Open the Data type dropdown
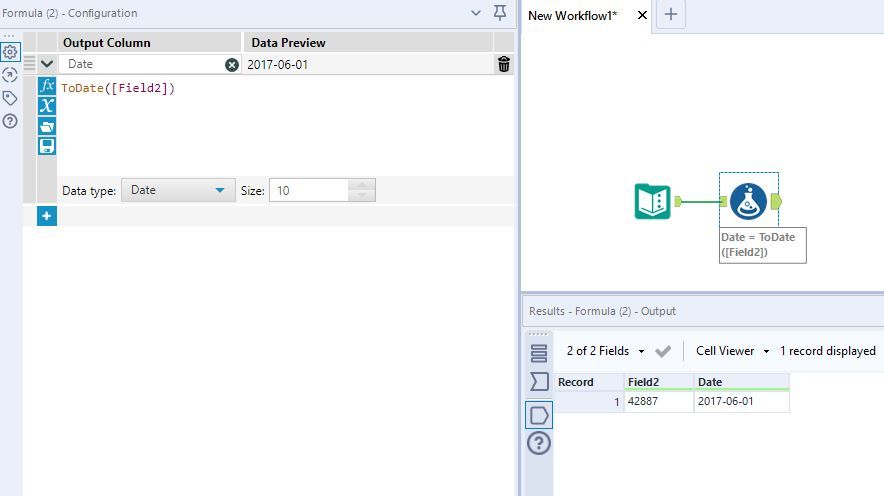Viewport: 884px width, 496px height. coord(178,191)
